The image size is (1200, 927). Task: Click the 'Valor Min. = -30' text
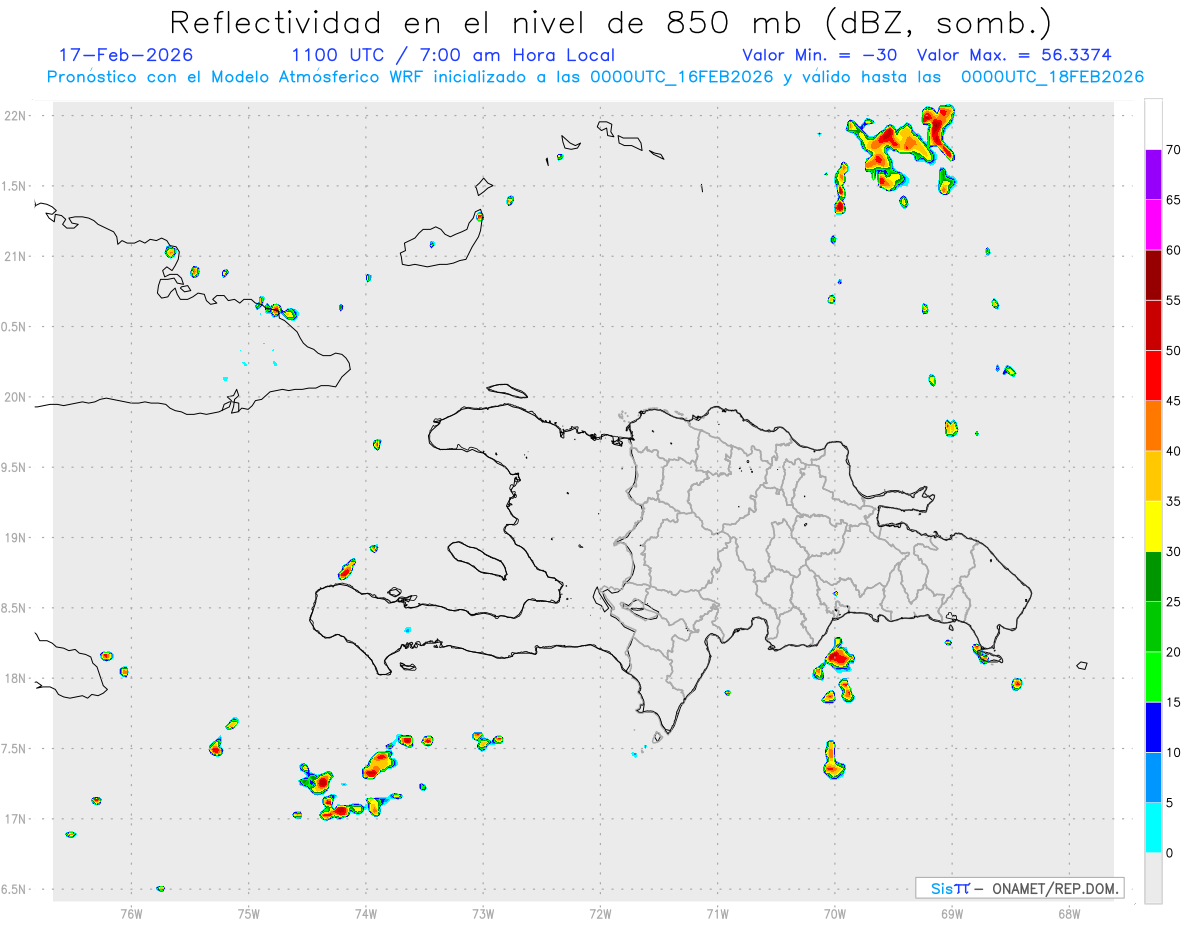pyautogui.click(x=821, y=55)
